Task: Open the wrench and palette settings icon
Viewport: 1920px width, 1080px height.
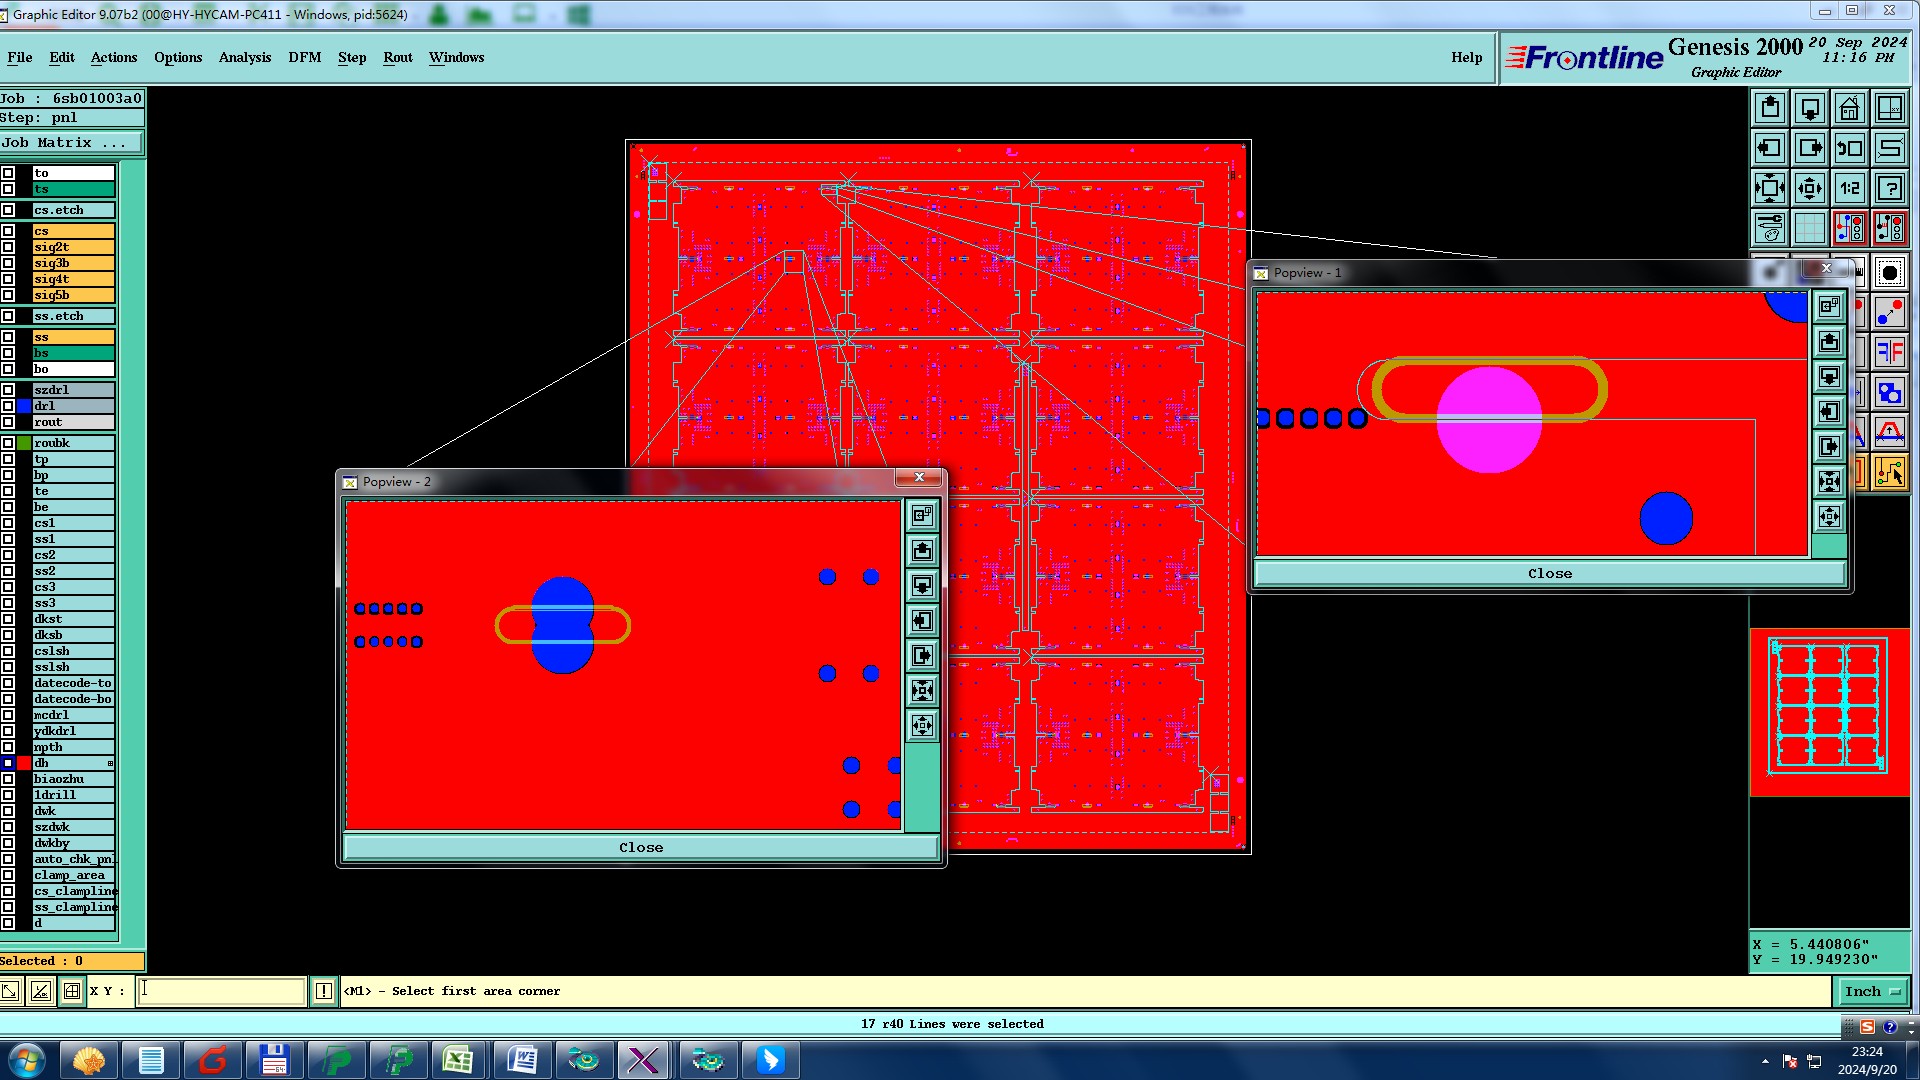Action: (1769, 228)
